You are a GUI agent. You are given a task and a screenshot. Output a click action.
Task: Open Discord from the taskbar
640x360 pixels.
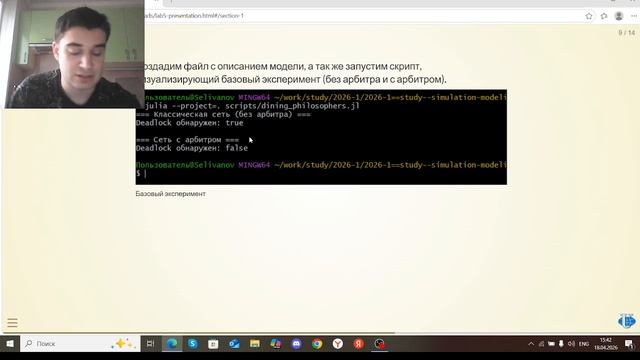296,344
